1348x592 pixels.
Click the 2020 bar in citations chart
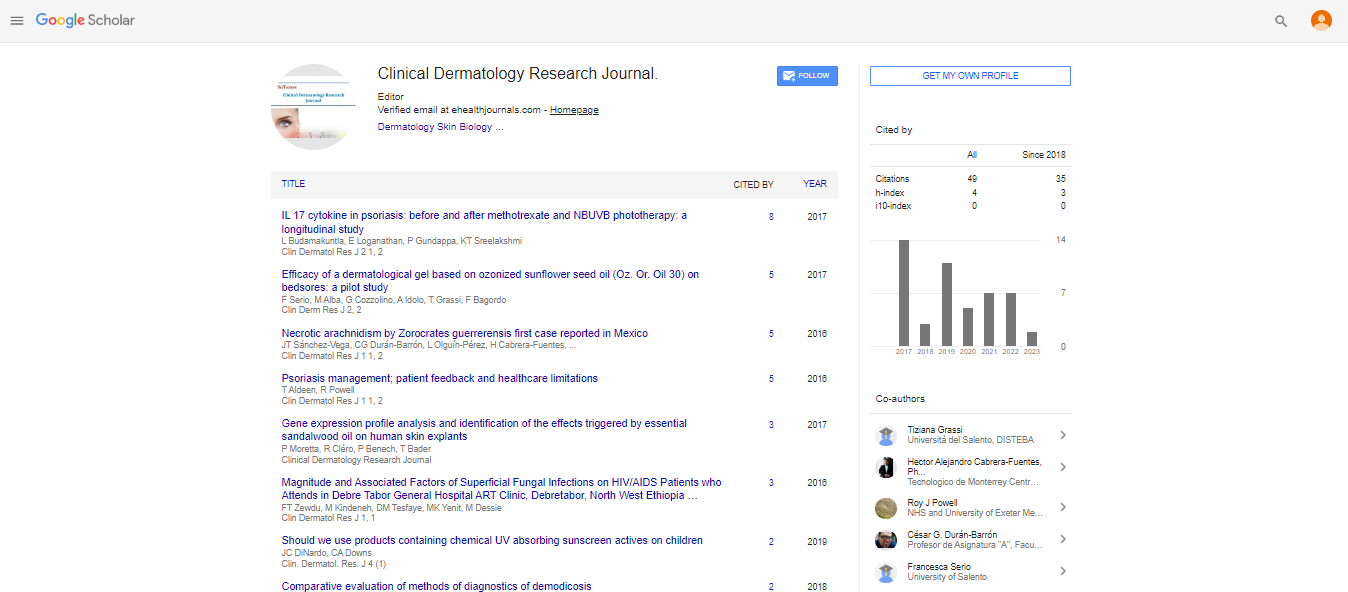coord(968,327)
